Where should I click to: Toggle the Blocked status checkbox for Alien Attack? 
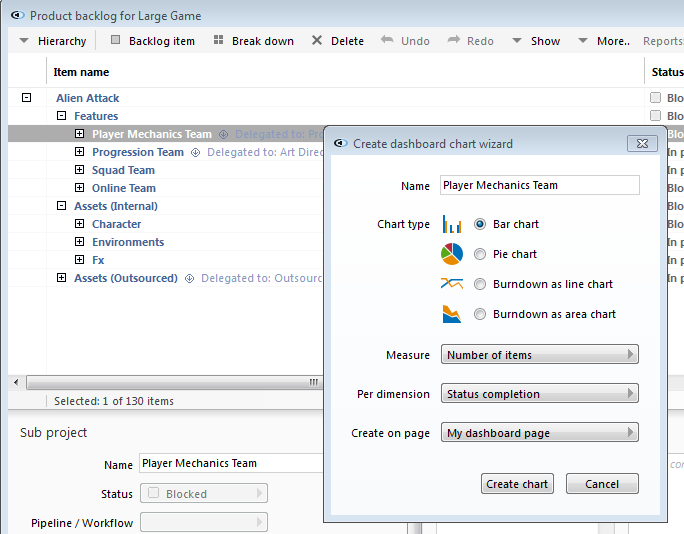656,98
